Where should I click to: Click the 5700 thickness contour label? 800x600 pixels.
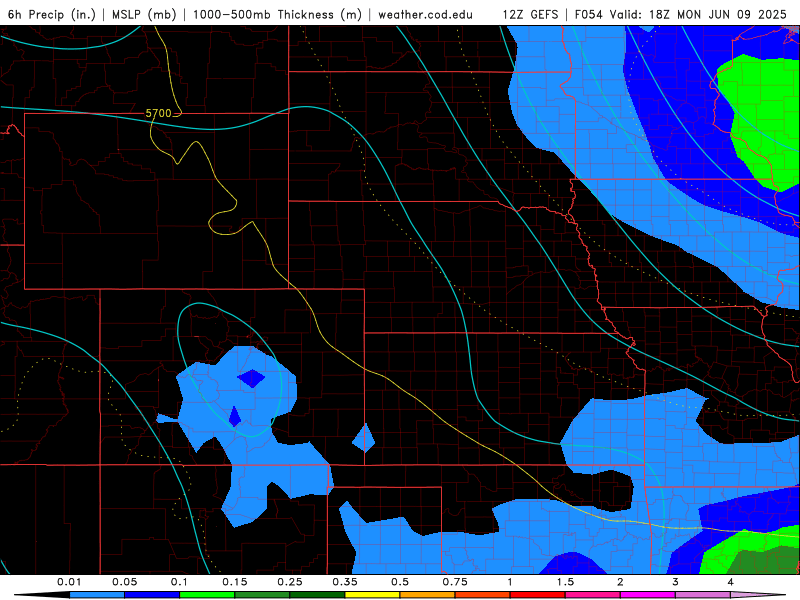(x=159, y=113)
